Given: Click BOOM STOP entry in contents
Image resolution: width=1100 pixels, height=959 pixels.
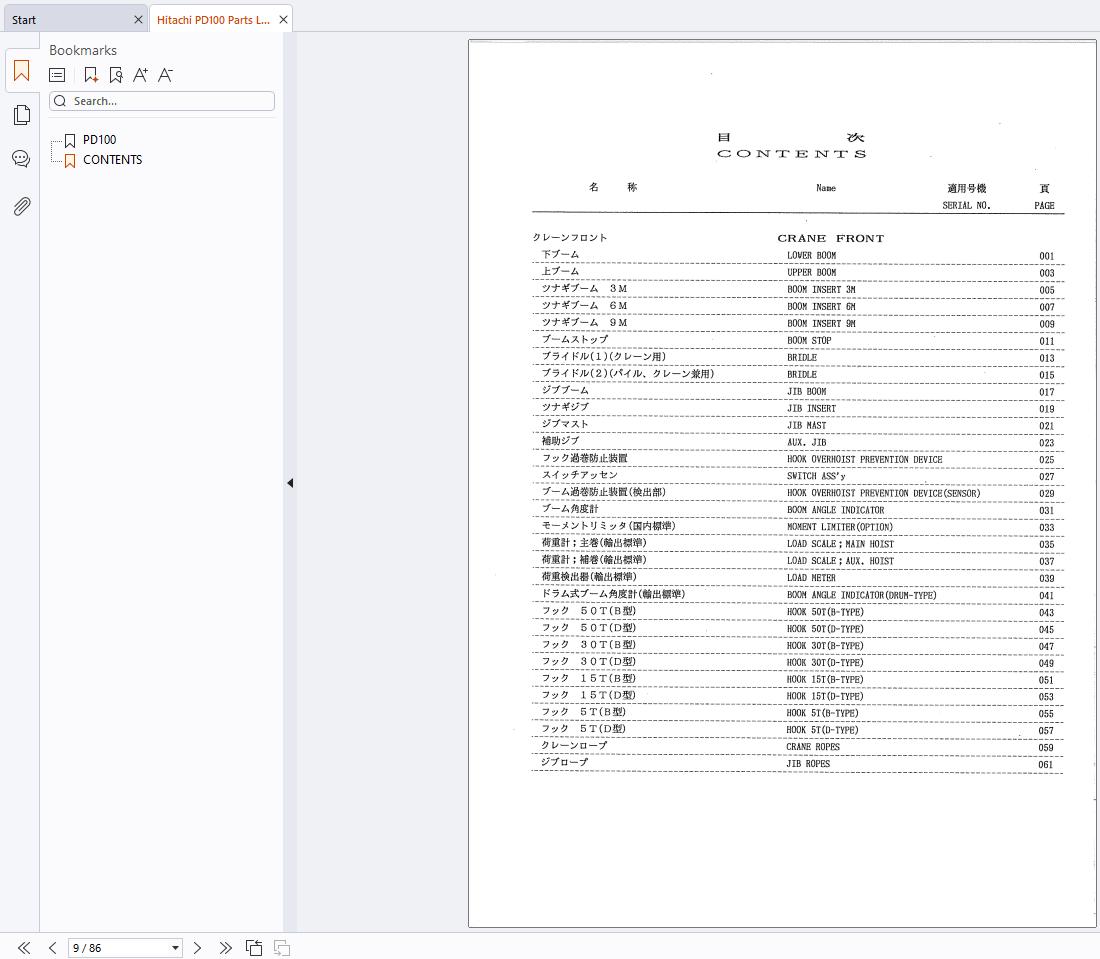Looking at the screenshot, I should [x=809, y=340].
